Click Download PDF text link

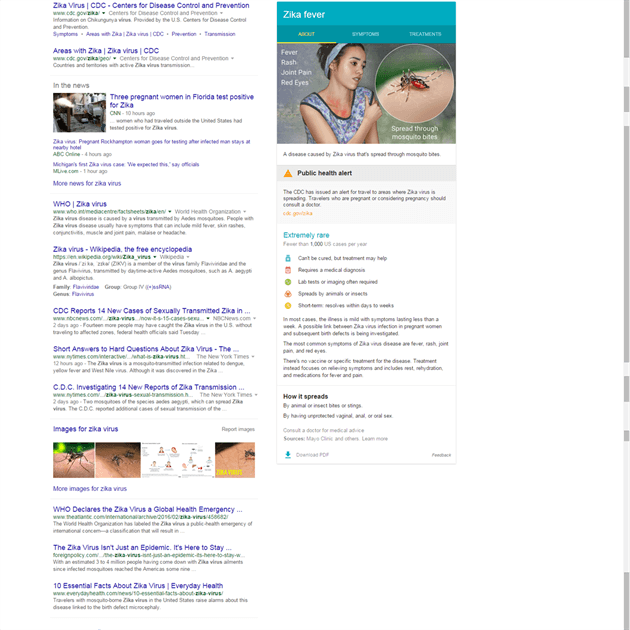pyautogui.click(x=312, y=455)
